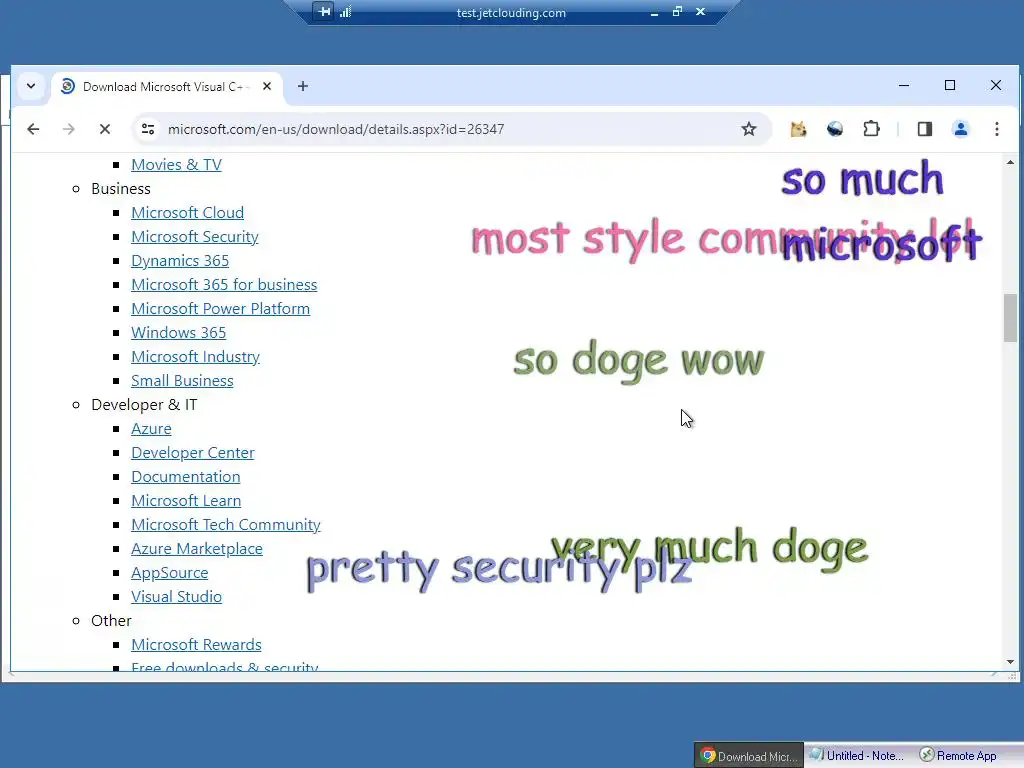
Task: Open Microsoft 365 for business link
Action: coord(224,285)
